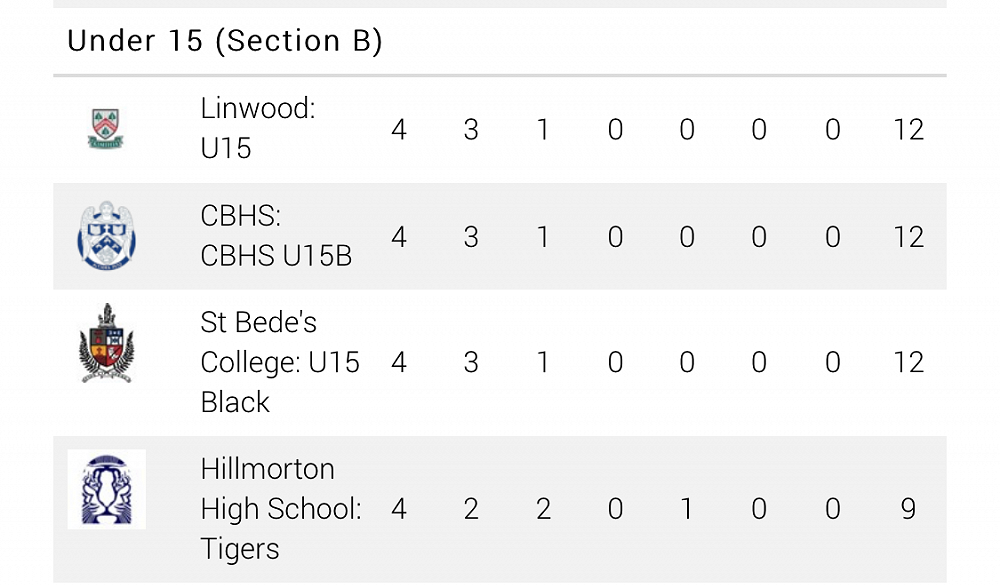Click the 4 games played in Hillmorton's row

coord(399,509)
